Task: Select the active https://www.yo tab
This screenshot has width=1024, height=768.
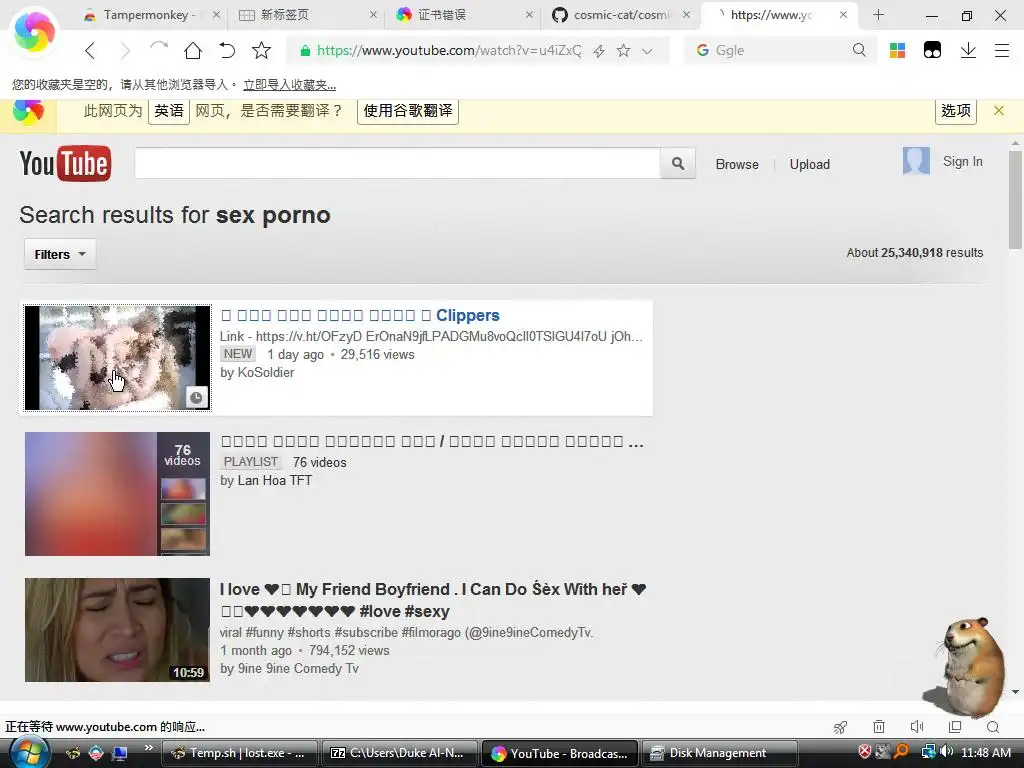Action: tap(771, 15)
